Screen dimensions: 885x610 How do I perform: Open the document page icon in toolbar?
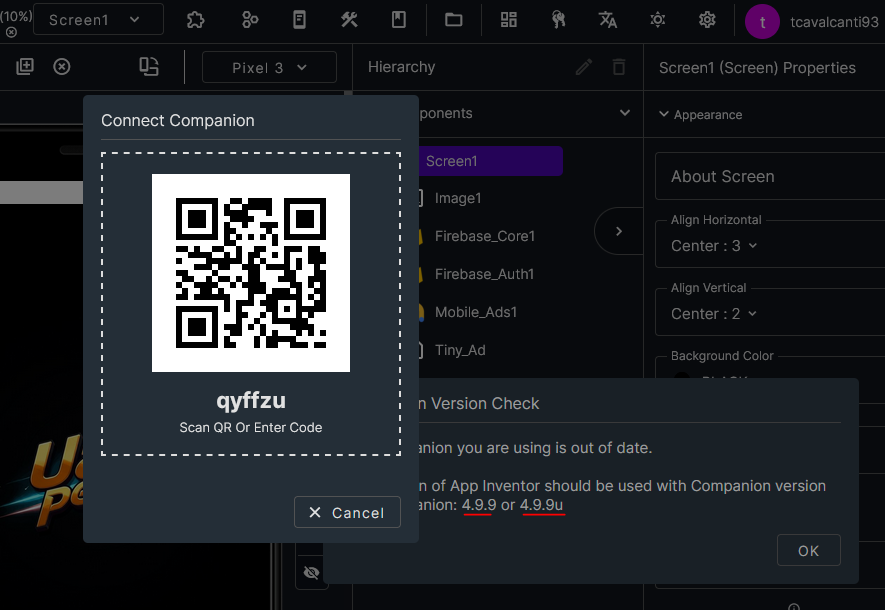point(300,20)
